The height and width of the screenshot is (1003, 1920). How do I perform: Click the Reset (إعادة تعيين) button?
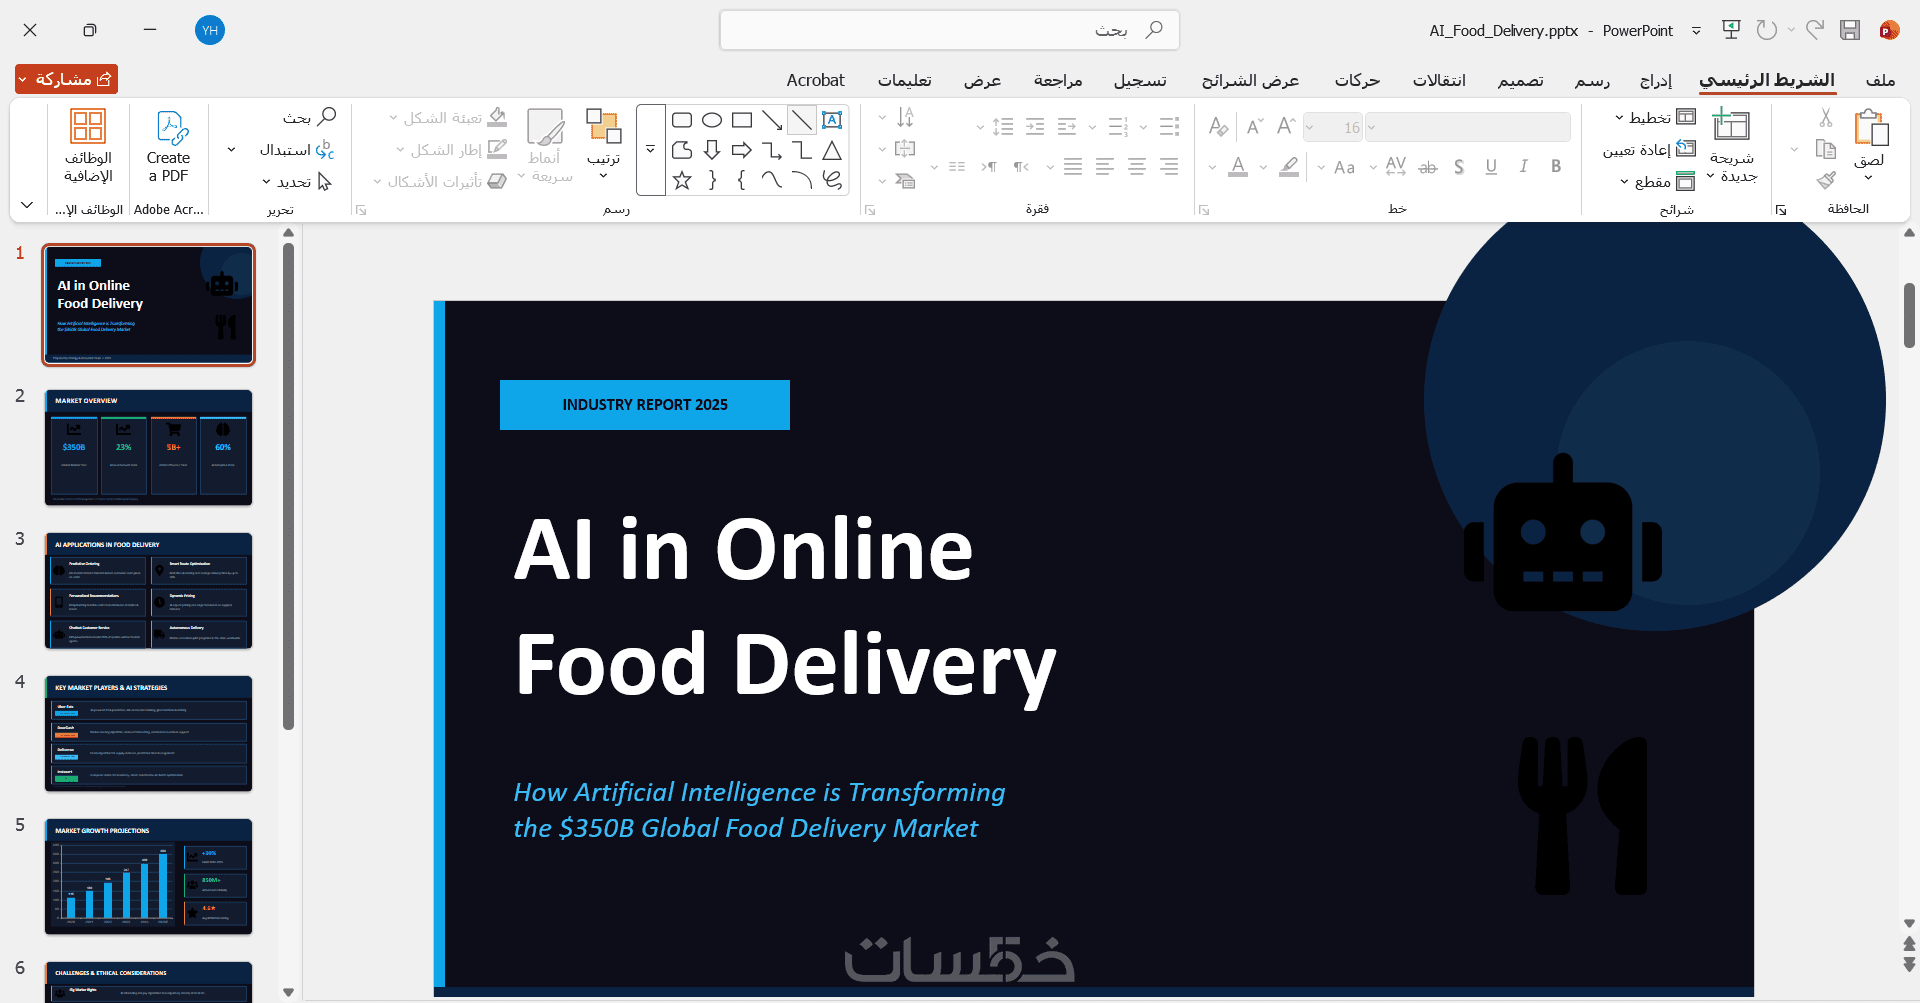click(x=1650, y=149)
